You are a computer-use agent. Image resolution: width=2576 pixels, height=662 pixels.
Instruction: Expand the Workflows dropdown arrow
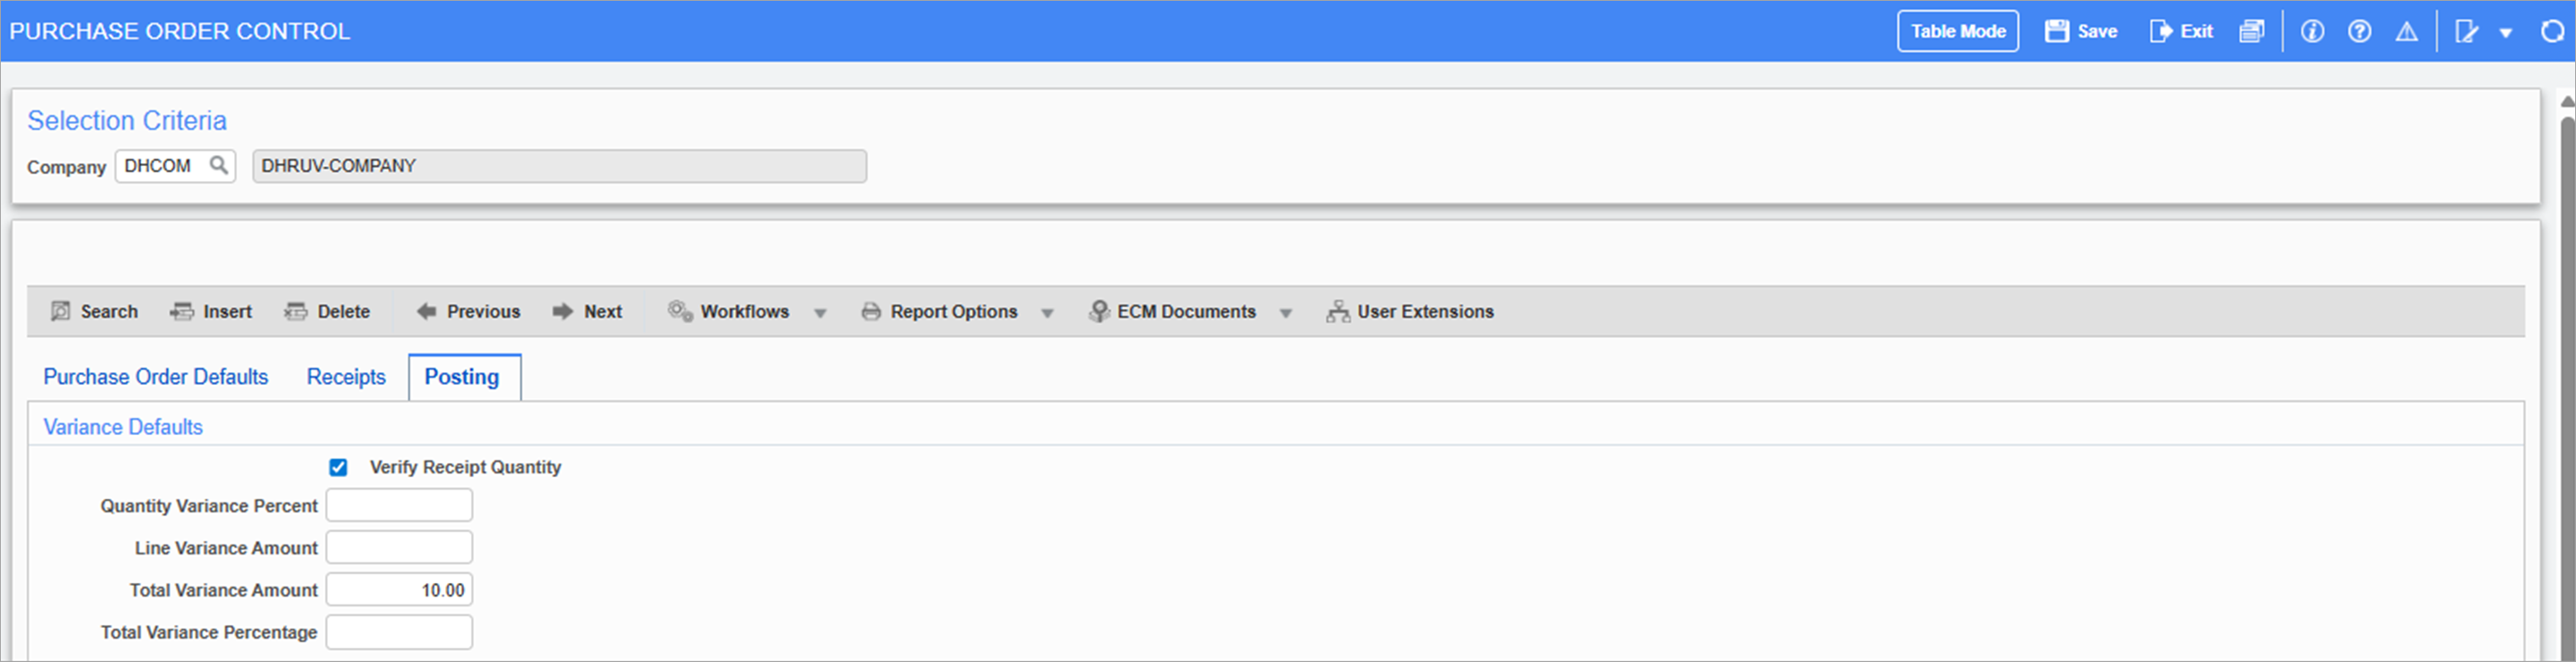(x=820, y=313)
